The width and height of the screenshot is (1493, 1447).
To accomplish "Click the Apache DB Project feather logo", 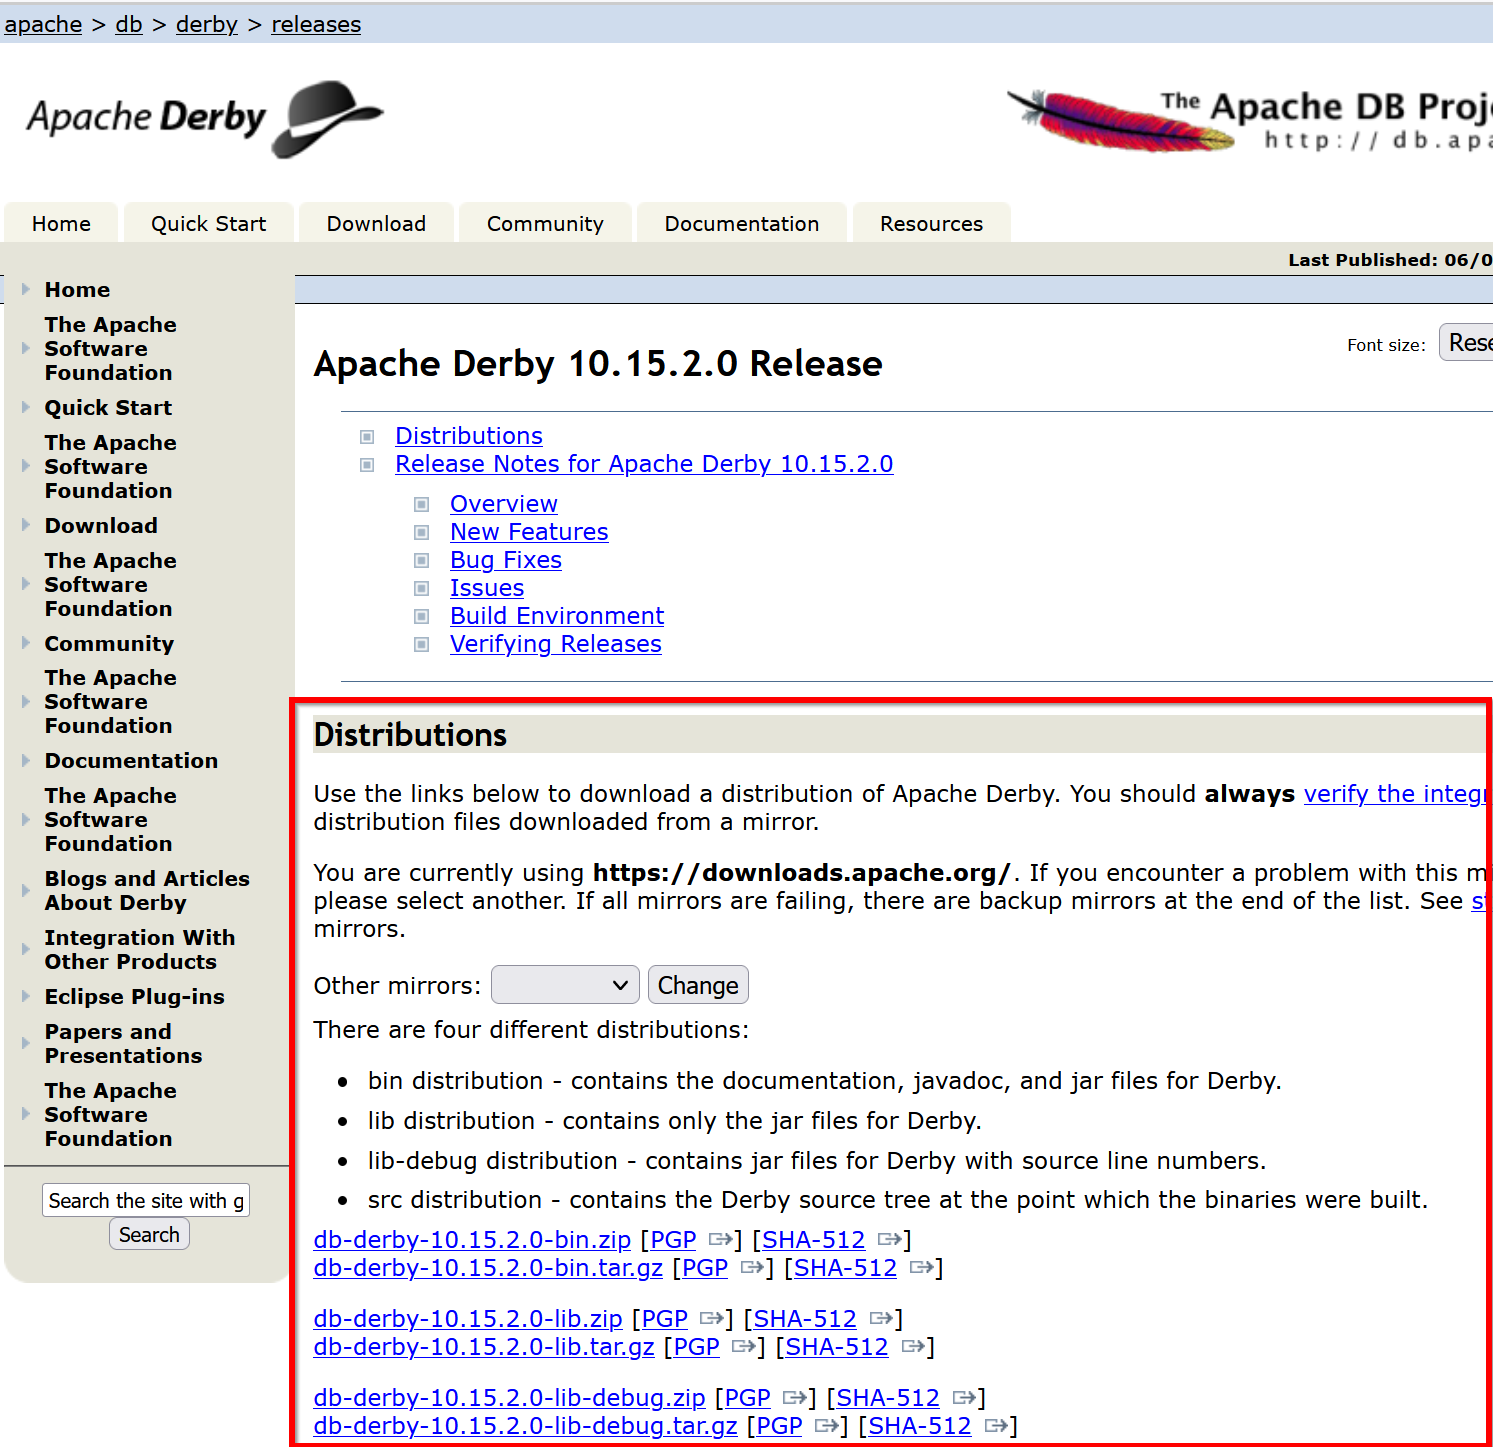I will pos(1248,120).
